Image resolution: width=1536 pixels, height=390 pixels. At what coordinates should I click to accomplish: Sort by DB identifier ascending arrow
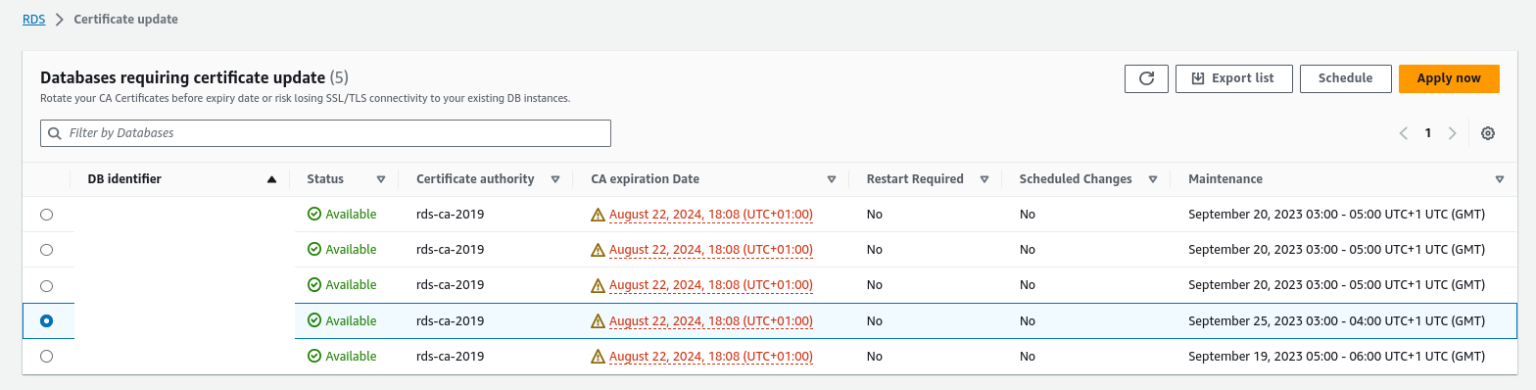point(271,180)
